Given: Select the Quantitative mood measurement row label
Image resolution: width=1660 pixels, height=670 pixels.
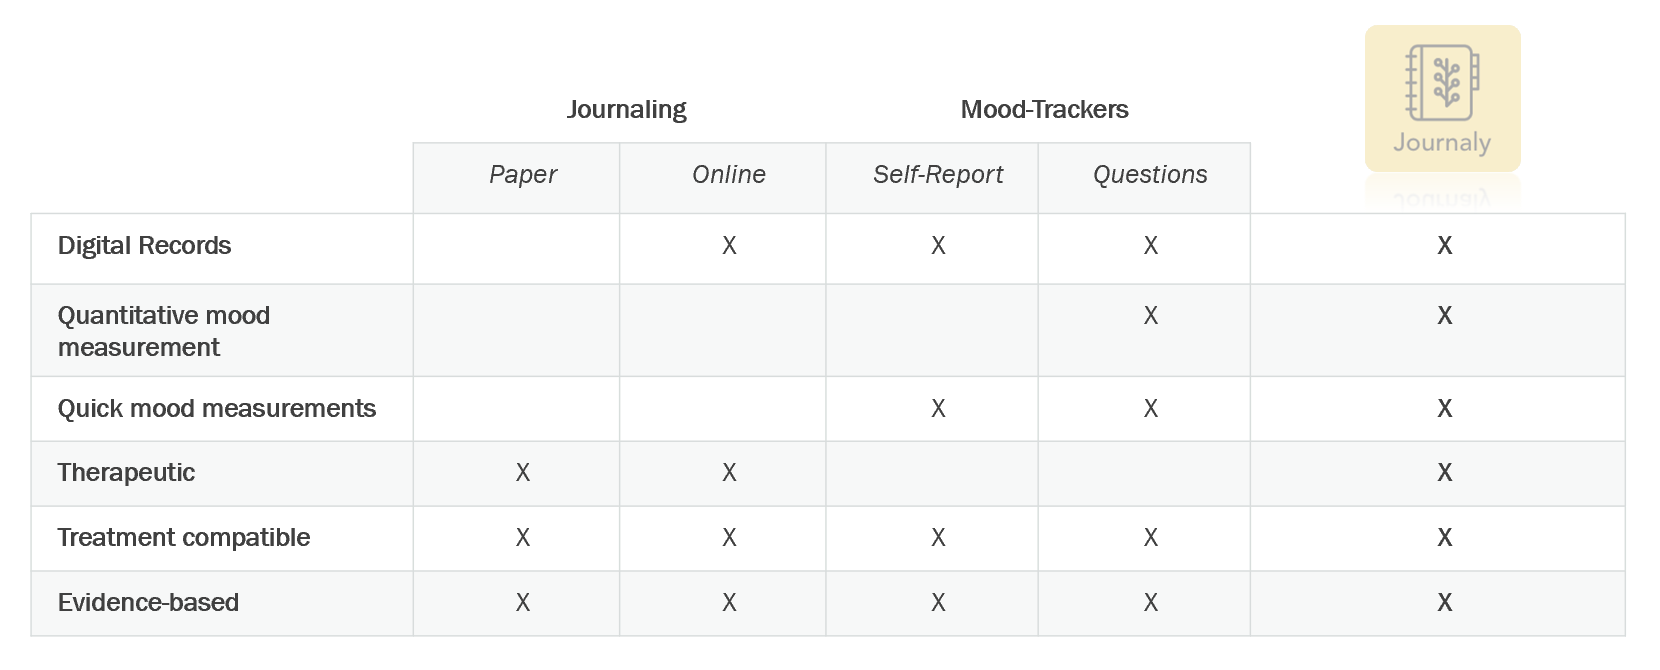Looking at the screenshot, I should point(164,331).
